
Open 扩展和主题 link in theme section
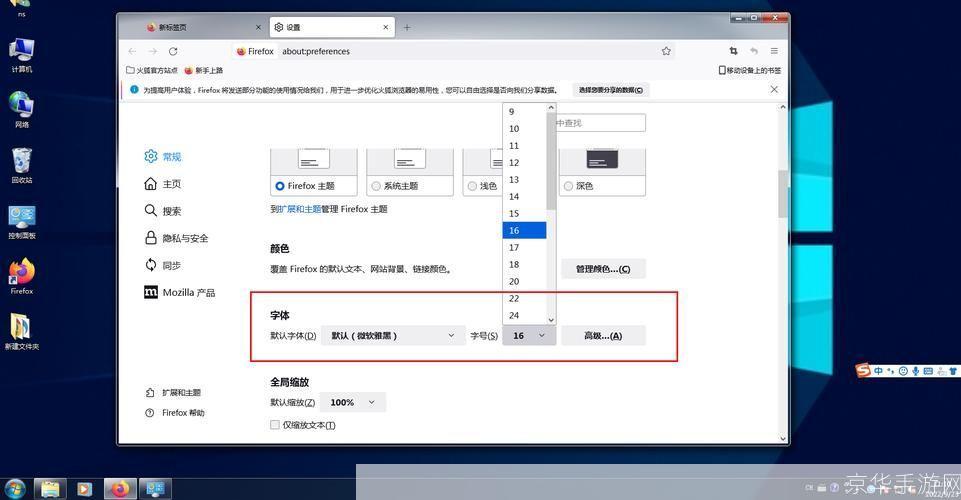coord(300,209)
